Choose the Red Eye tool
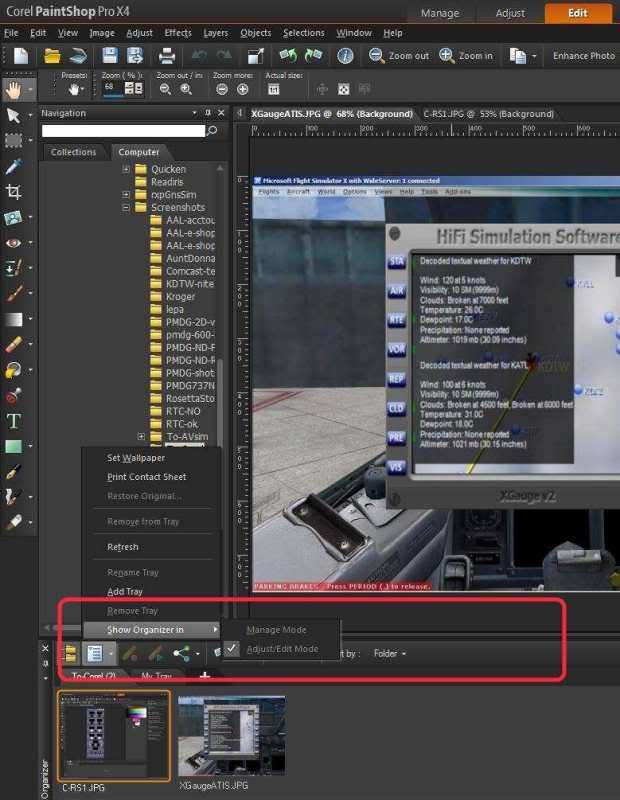The width and height of the screenshot is (620, 800). click(14, 242)
